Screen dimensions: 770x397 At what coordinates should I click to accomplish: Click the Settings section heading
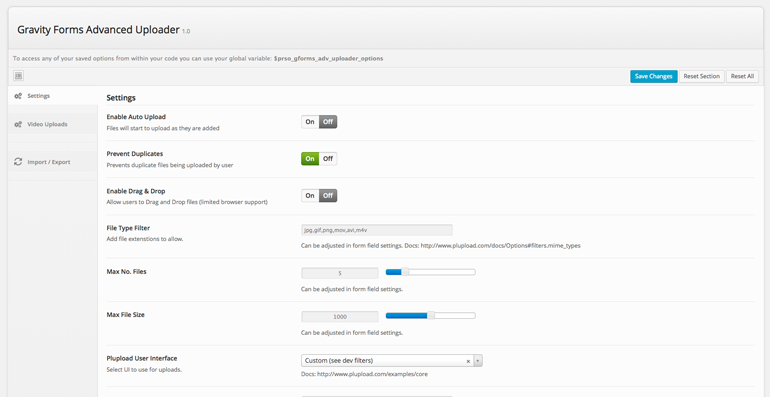click(x=121, y=98)
